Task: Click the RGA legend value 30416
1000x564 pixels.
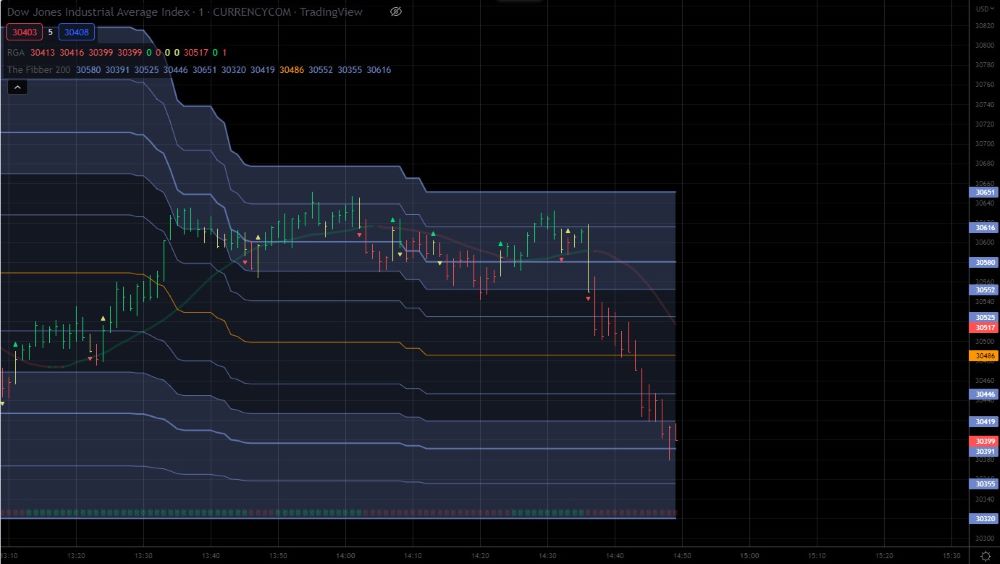Action: (72, 52)
